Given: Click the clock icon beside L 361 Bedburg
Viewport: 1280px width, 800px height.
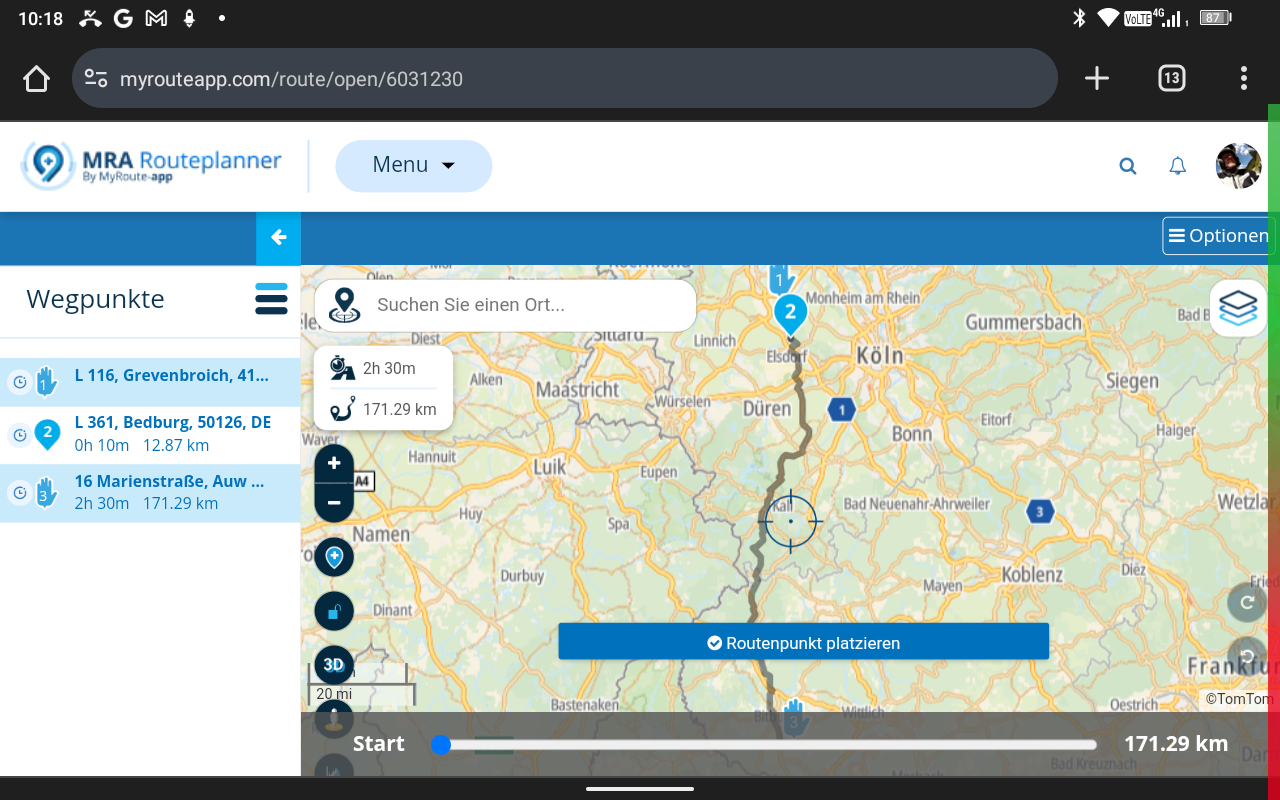Looking at the screenshot, I should click(x=19, y=435).
